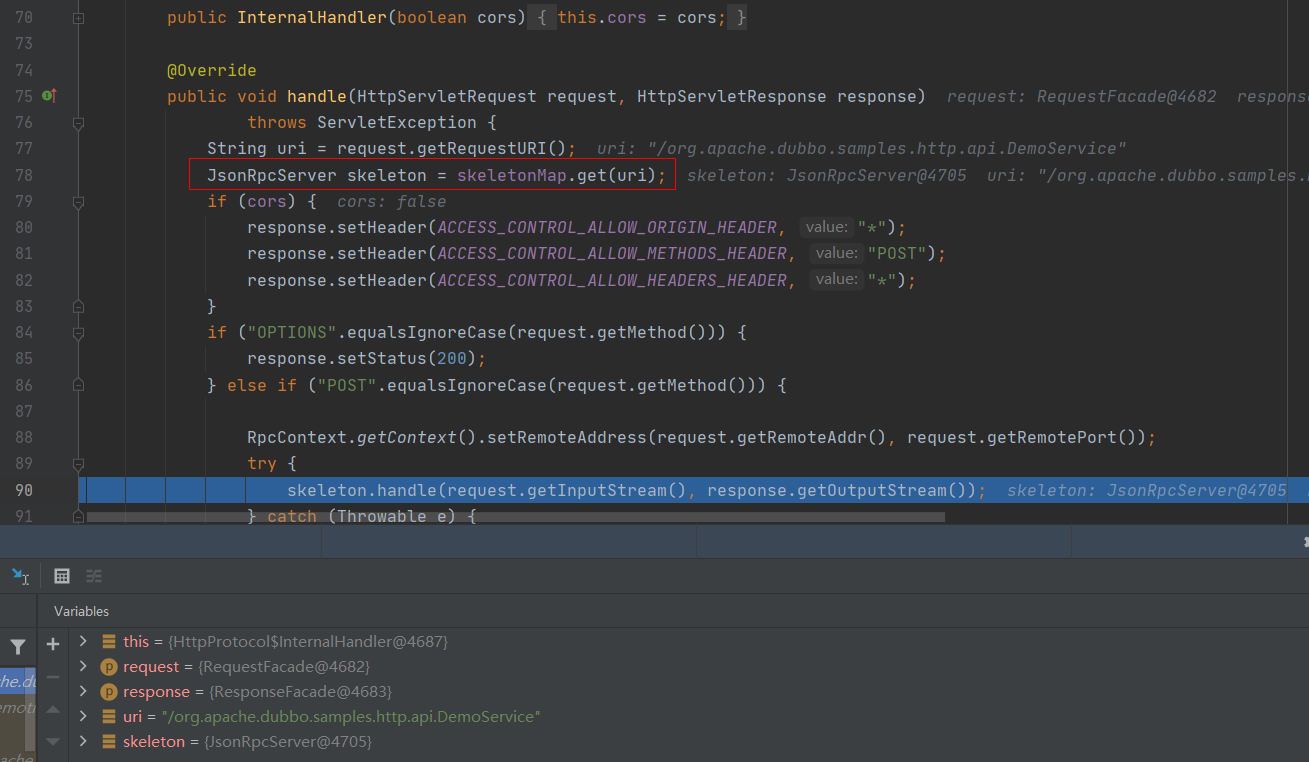Collapse the try block fold at line 89

(79, 464)
